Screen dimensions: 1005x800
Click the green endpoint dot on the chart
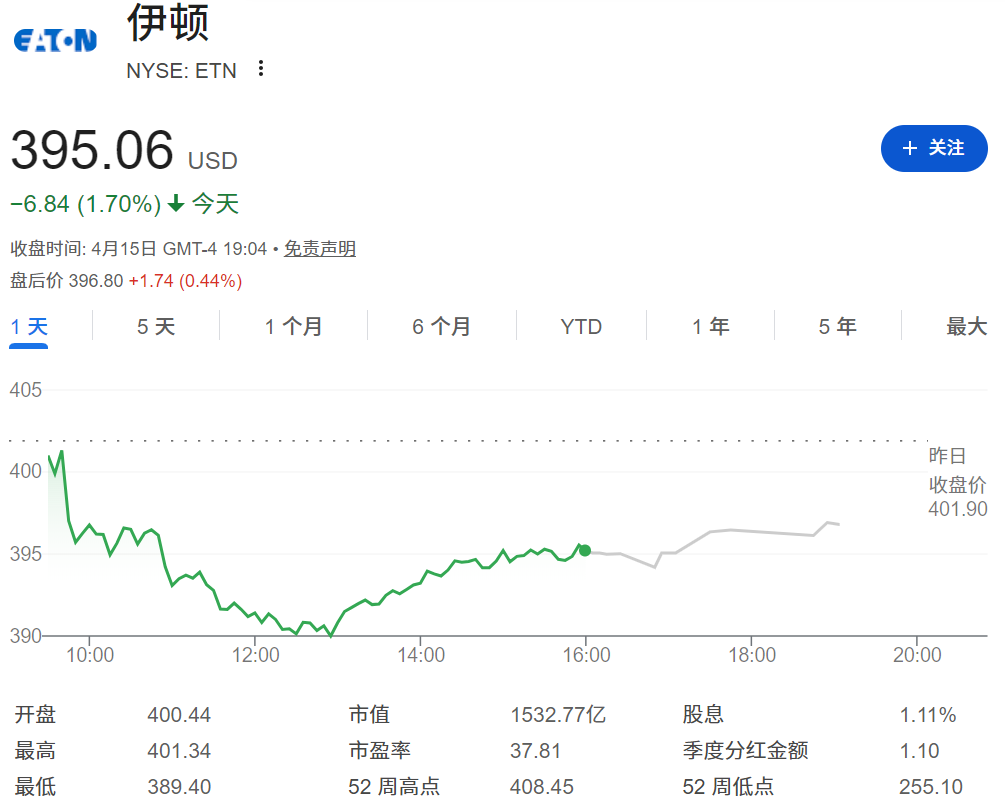pos(583,550)
